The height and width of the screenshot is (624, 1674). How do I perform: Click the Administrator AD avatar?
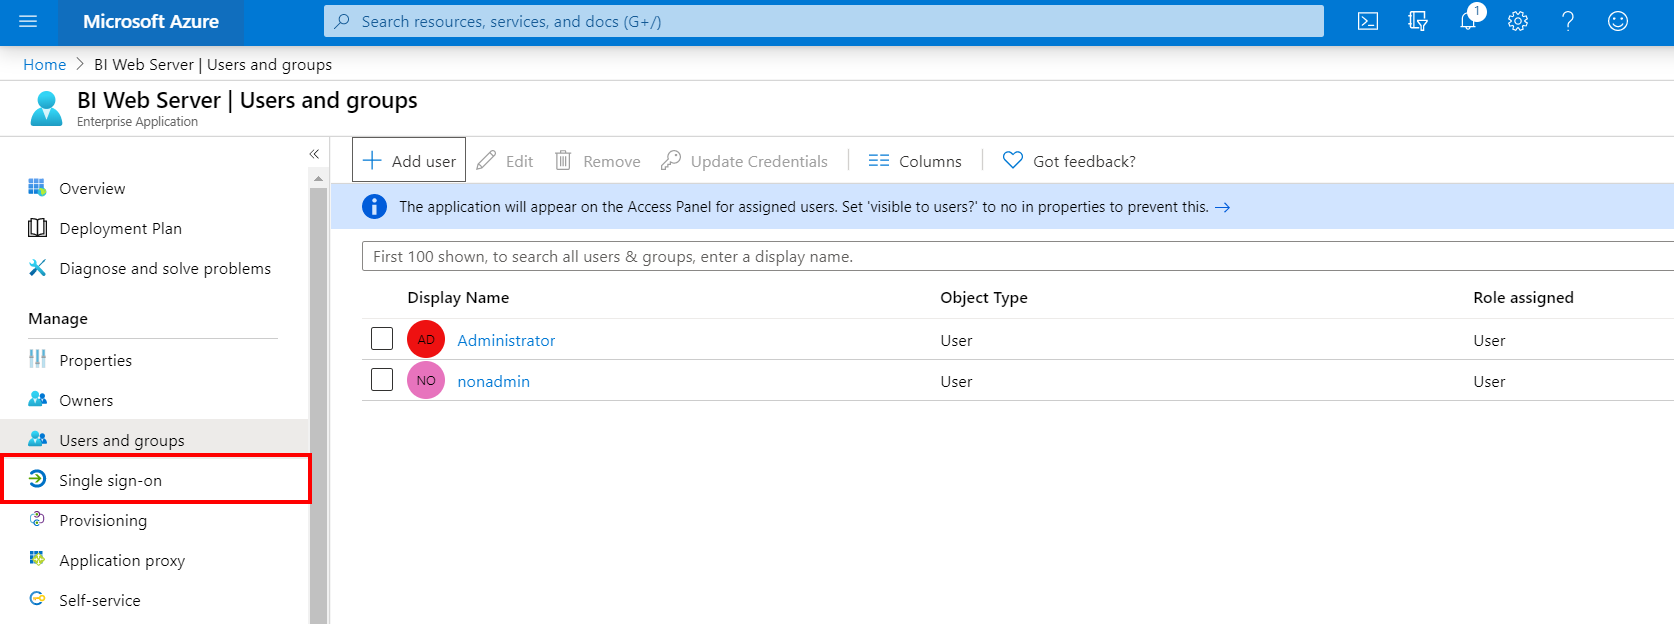click(x=426, y=339)
